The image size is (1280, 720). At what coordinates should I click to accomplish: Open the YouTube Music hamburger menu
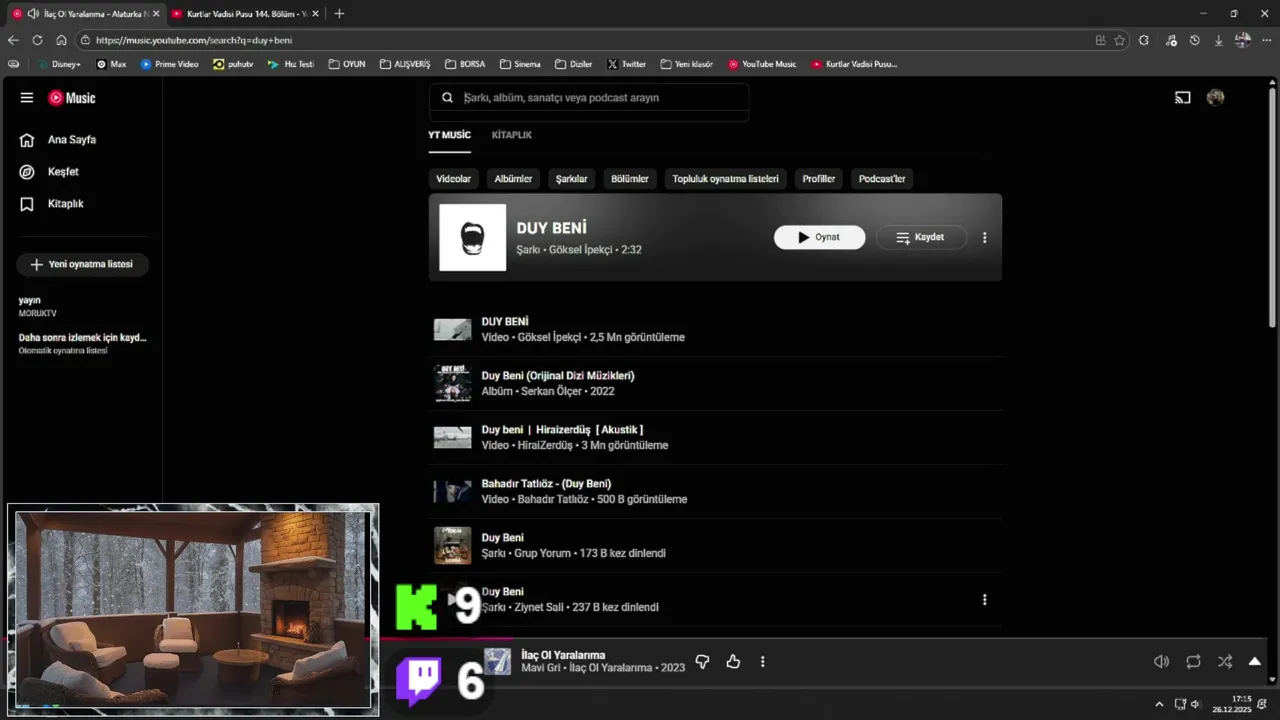(x=27, y=98)
